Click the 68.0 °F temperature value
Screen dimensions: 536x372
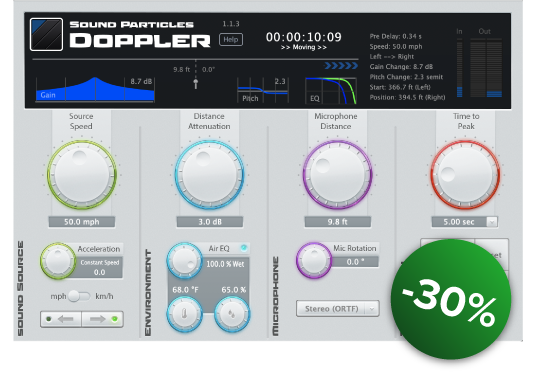pos(185,290)
